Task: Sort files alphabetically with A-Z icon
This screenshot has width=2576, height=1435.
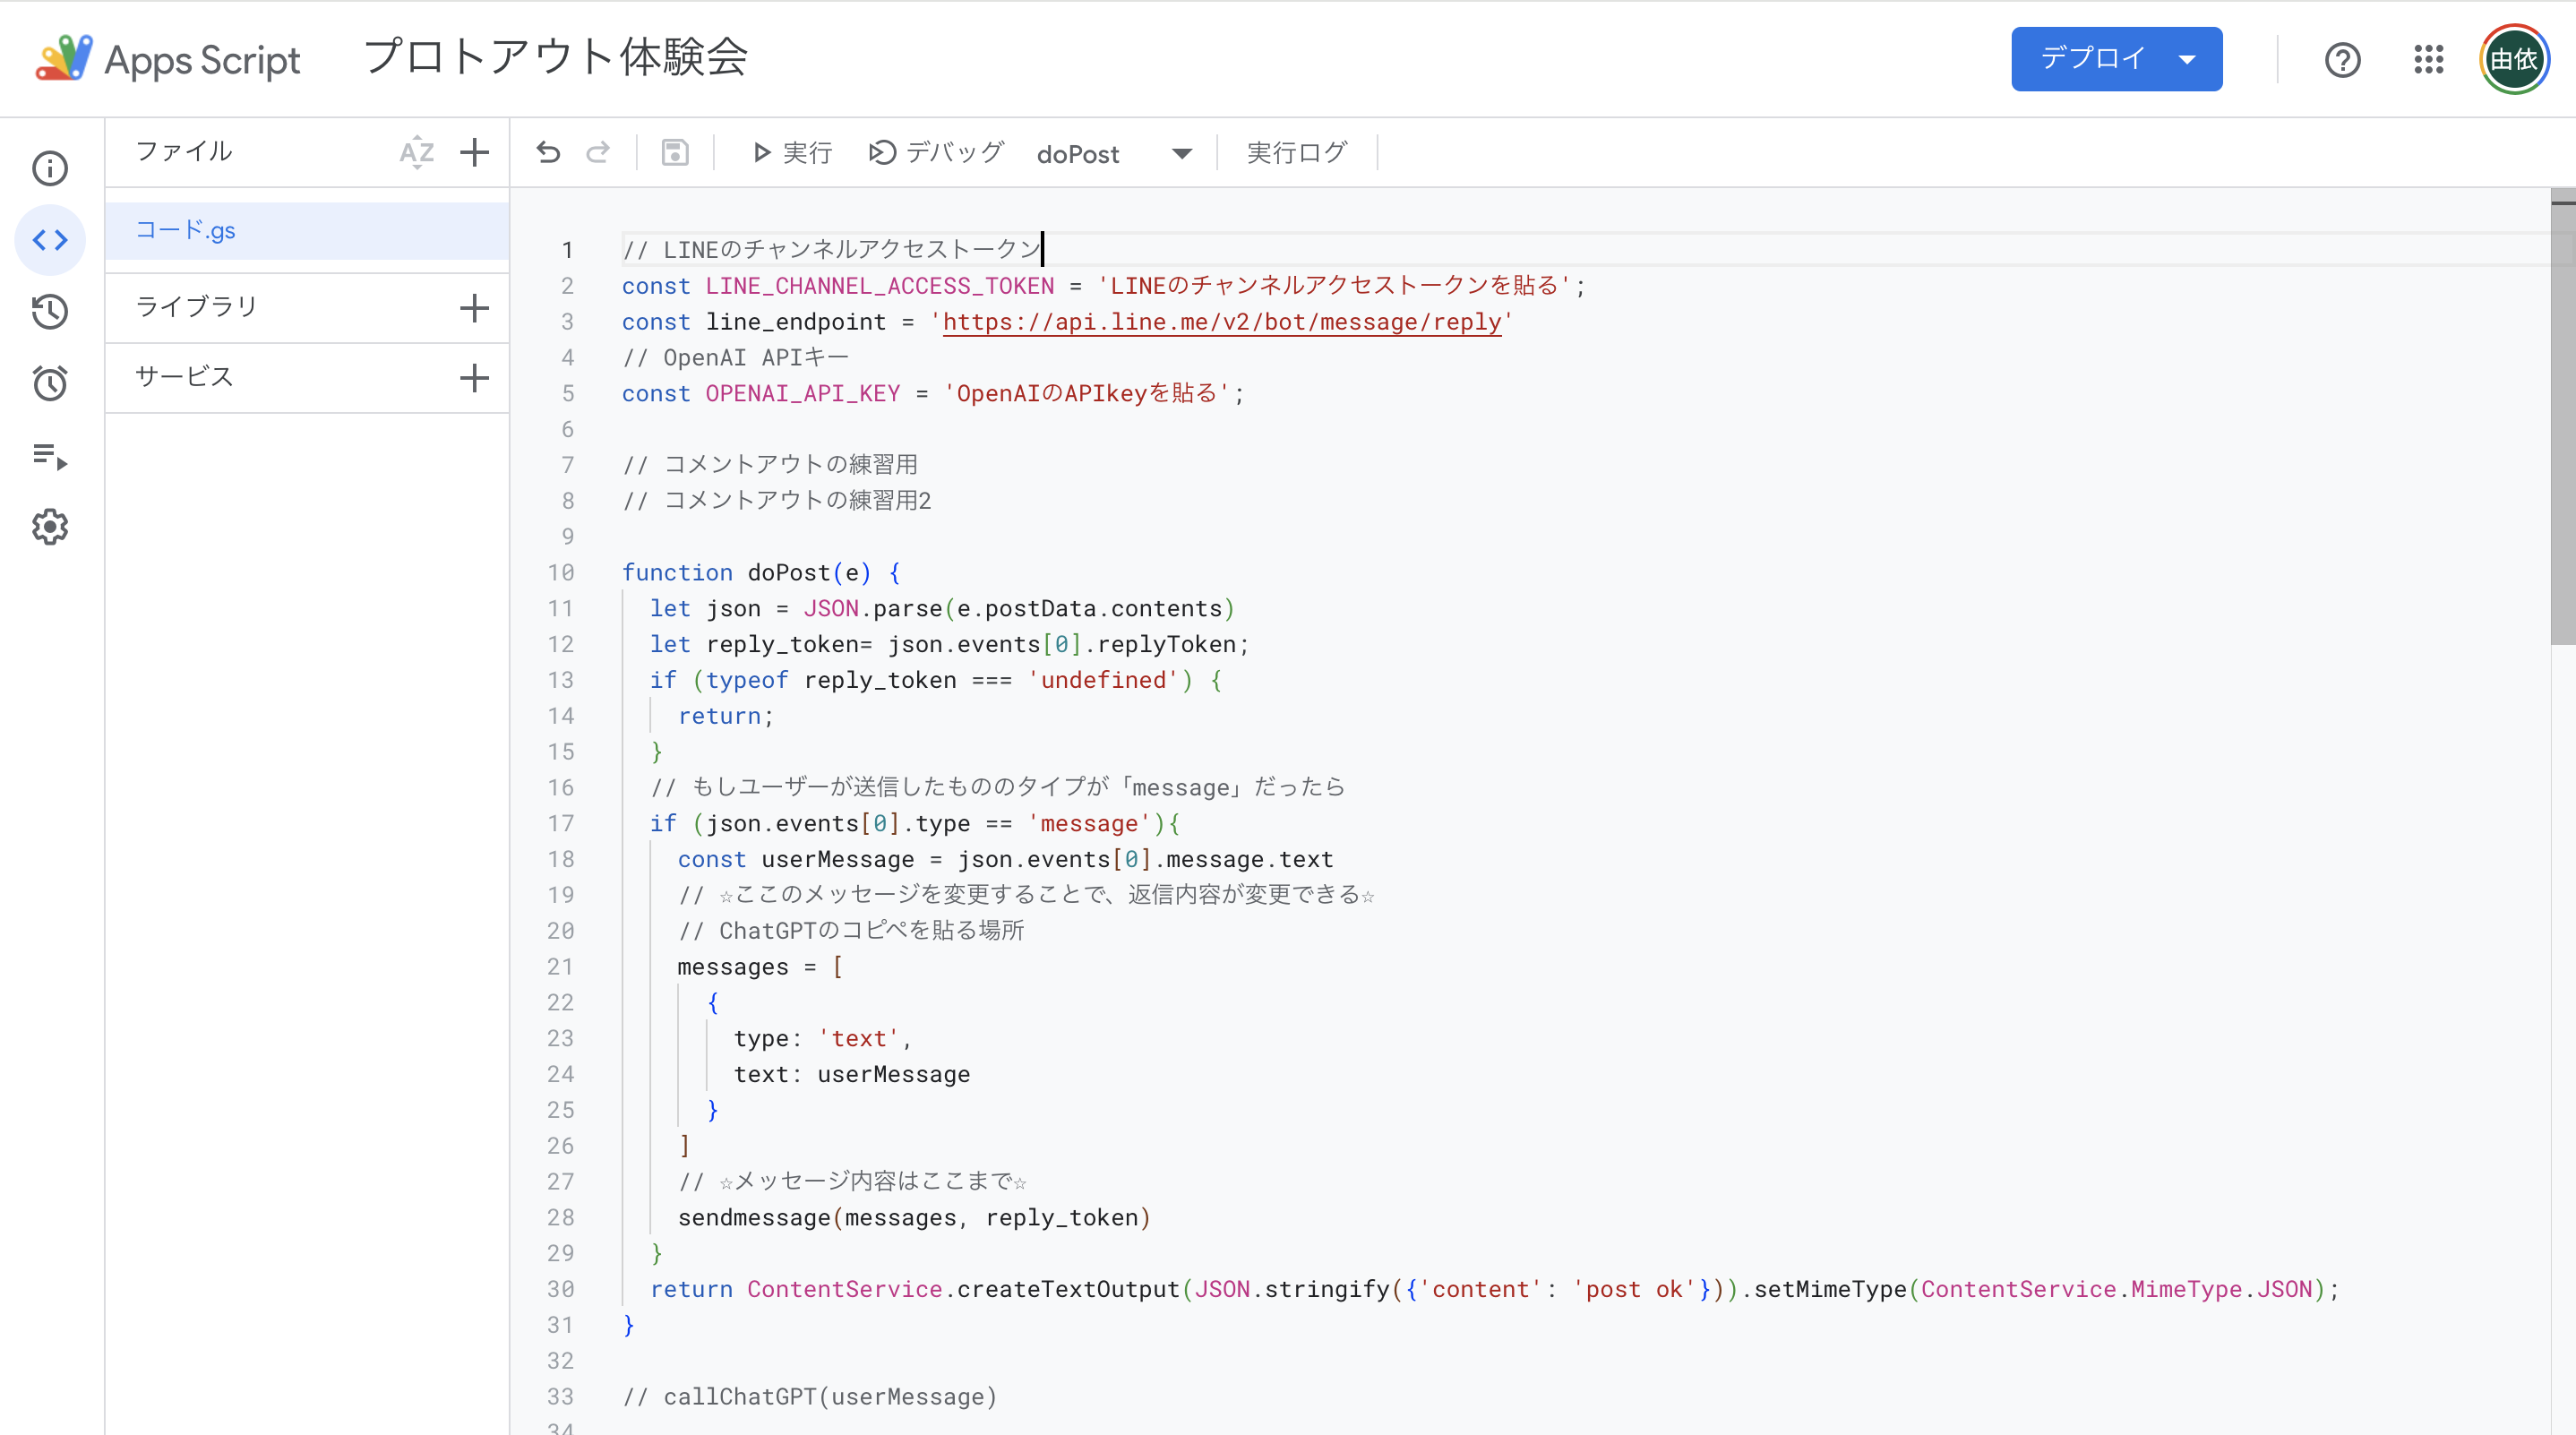Action: point(416,153)
